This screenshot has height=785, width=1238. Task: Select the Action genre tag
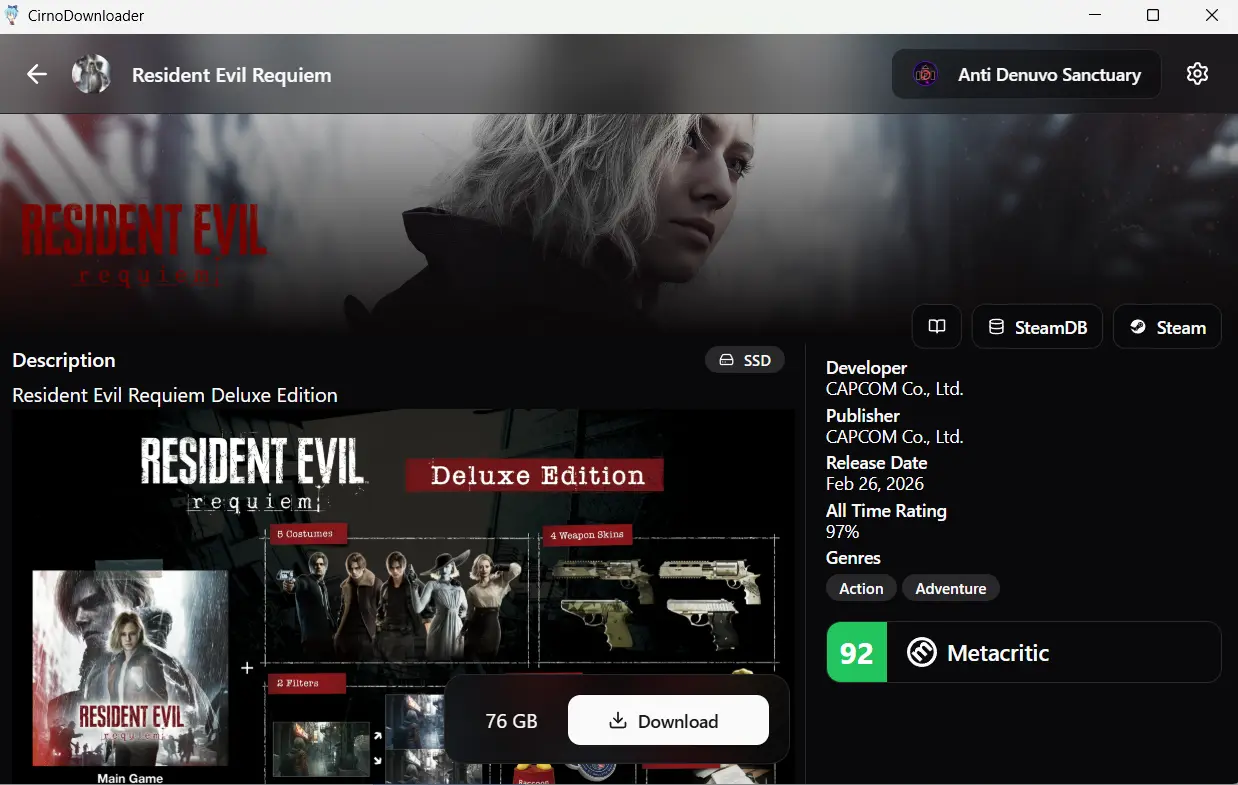[861, 588]
